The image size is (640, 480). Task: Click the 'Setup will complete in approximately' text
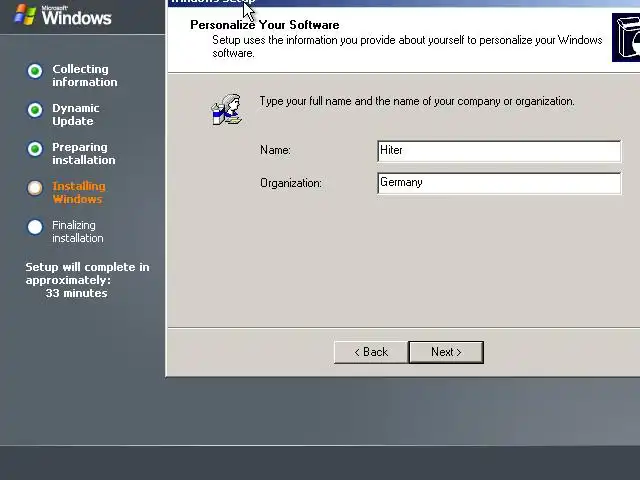87,273
